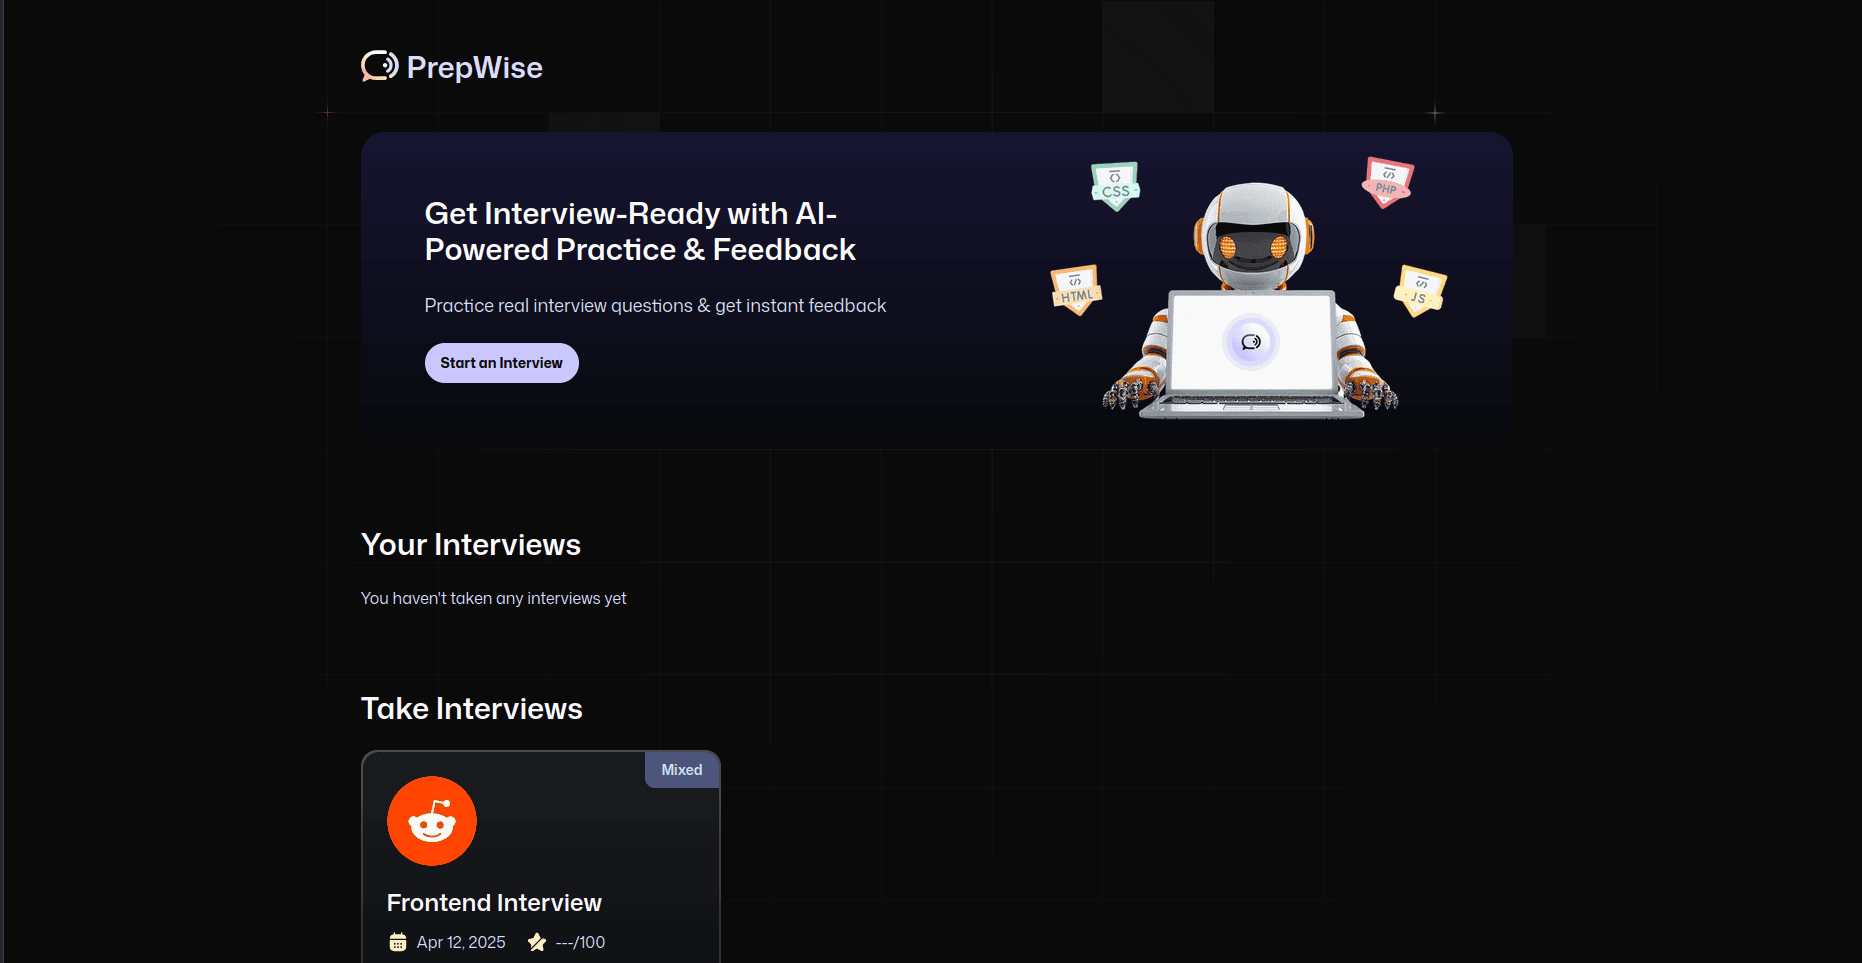Click the 'You haven't taken any interviews yet' message
This screenshot has height=963, width=1862.
494,598
